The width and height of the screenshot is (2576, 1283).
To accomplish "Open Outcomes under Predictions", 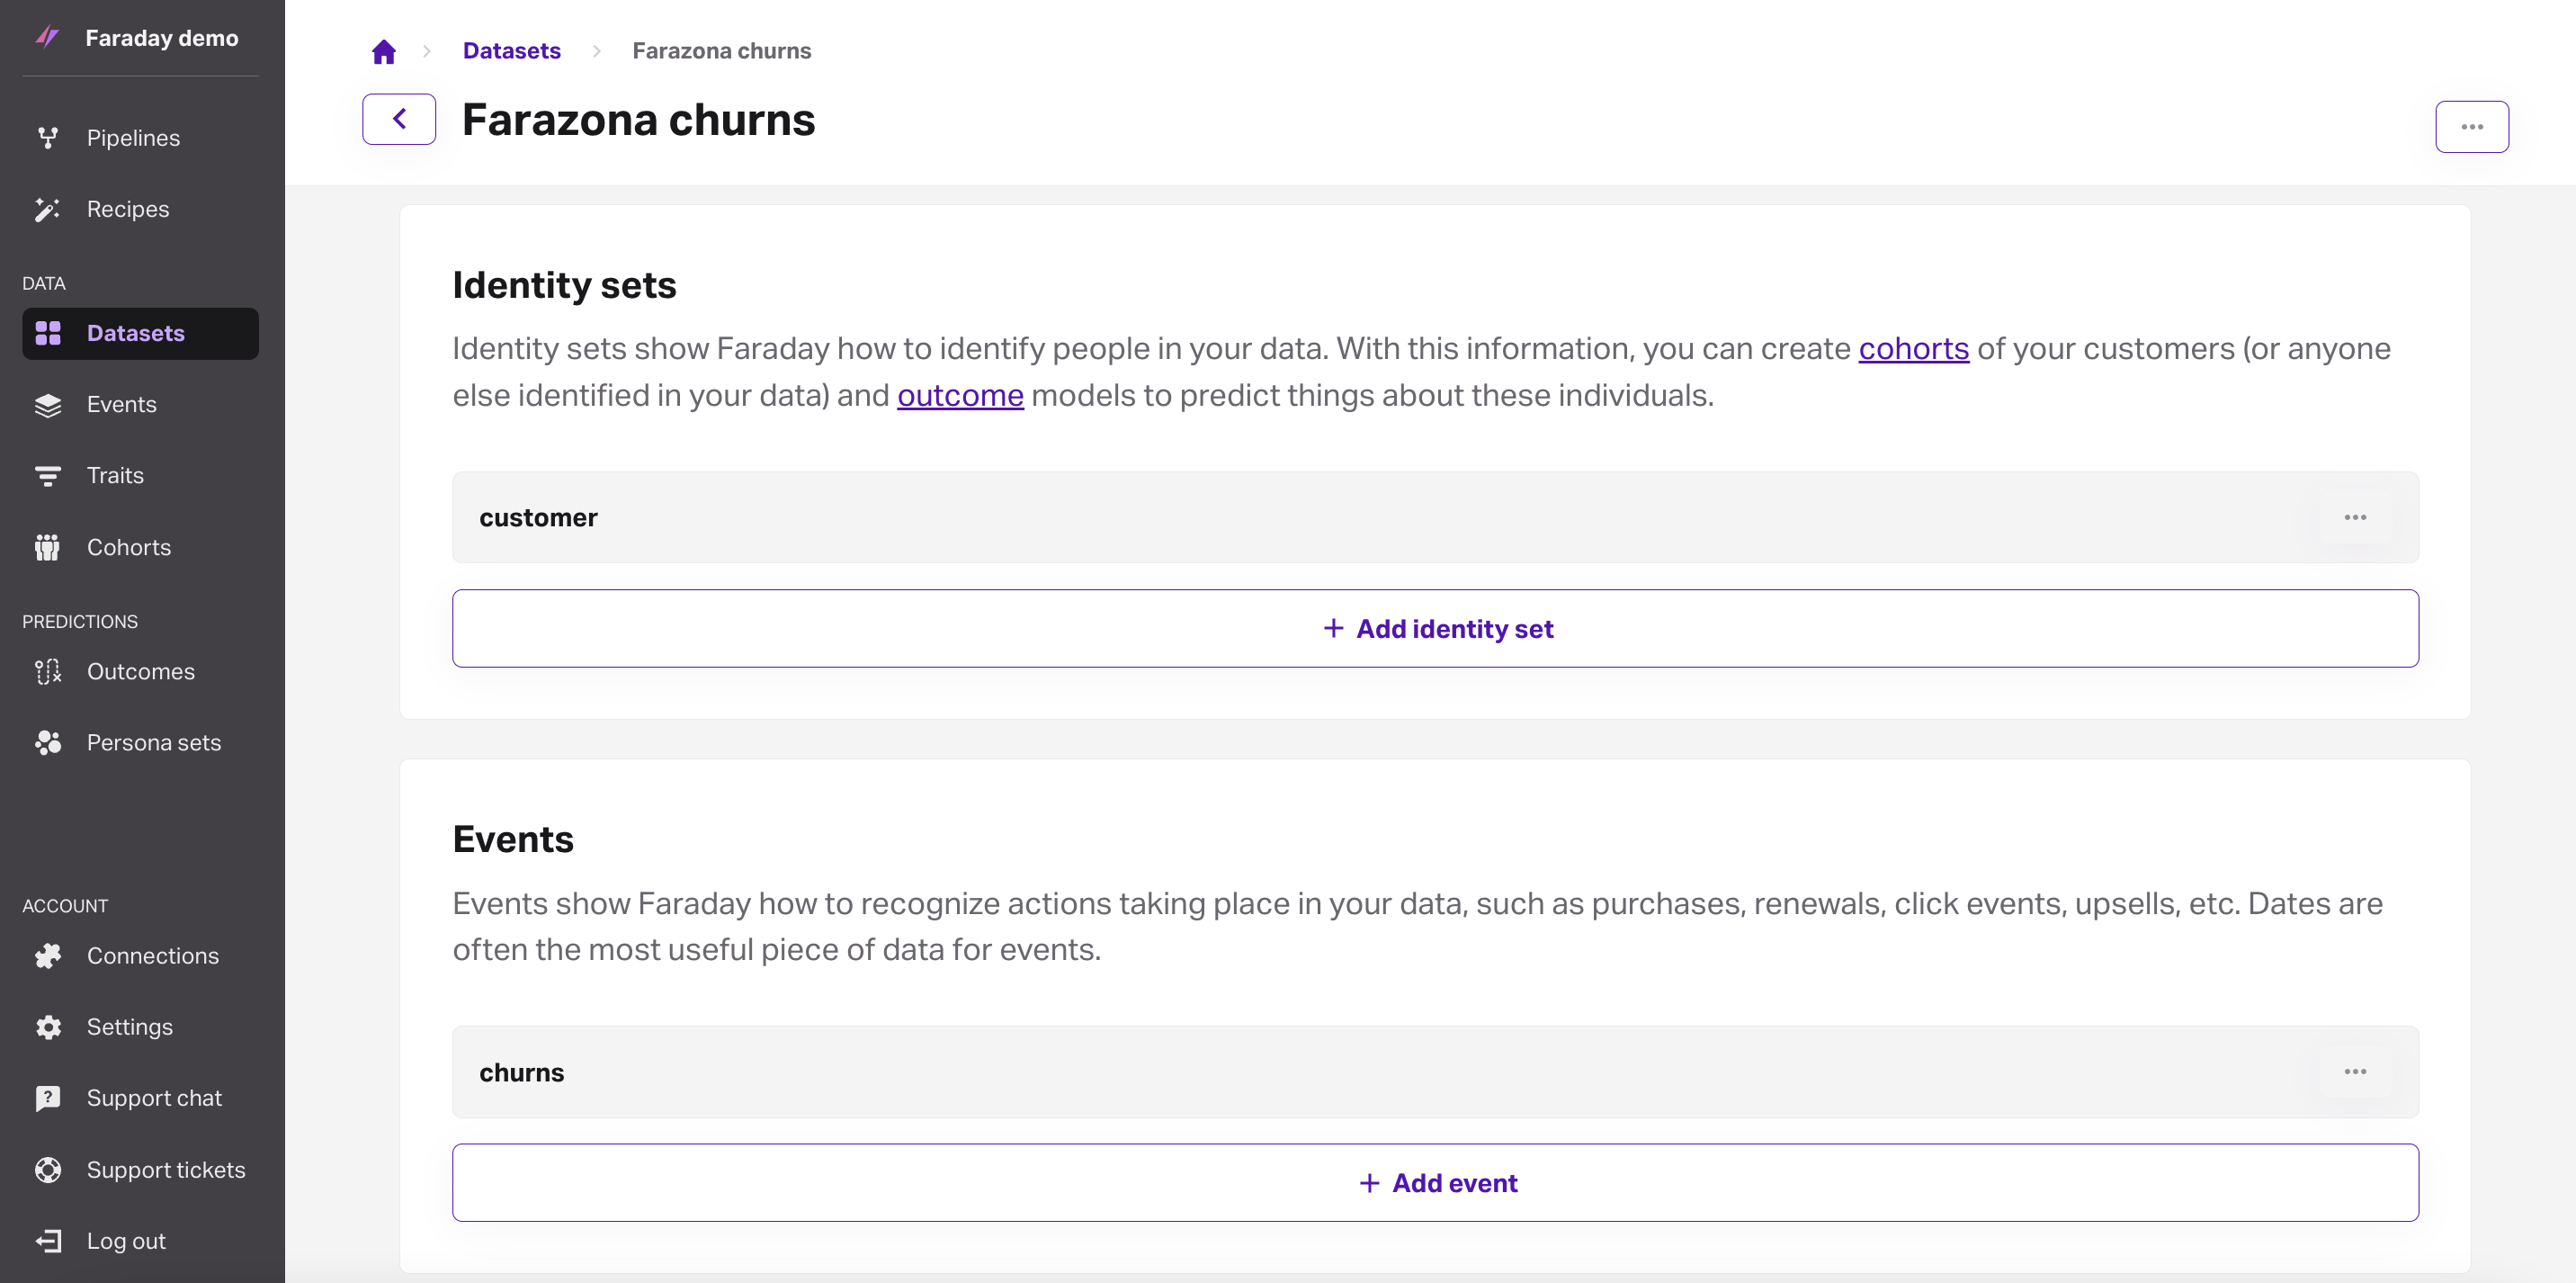I will tap(140, 672).
